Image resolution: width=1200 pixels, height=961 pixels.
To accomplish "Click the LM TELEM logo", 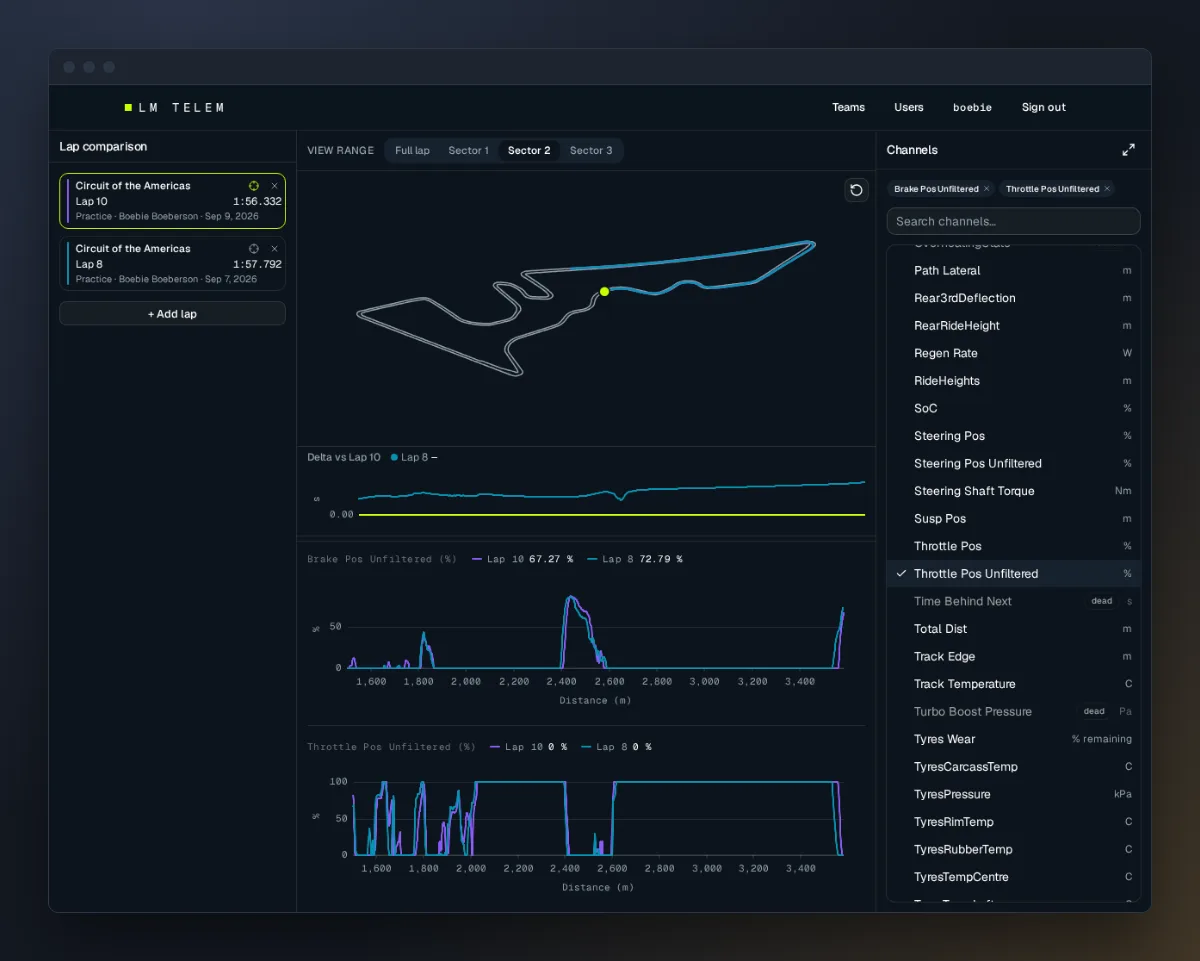I will pos(175,107).
